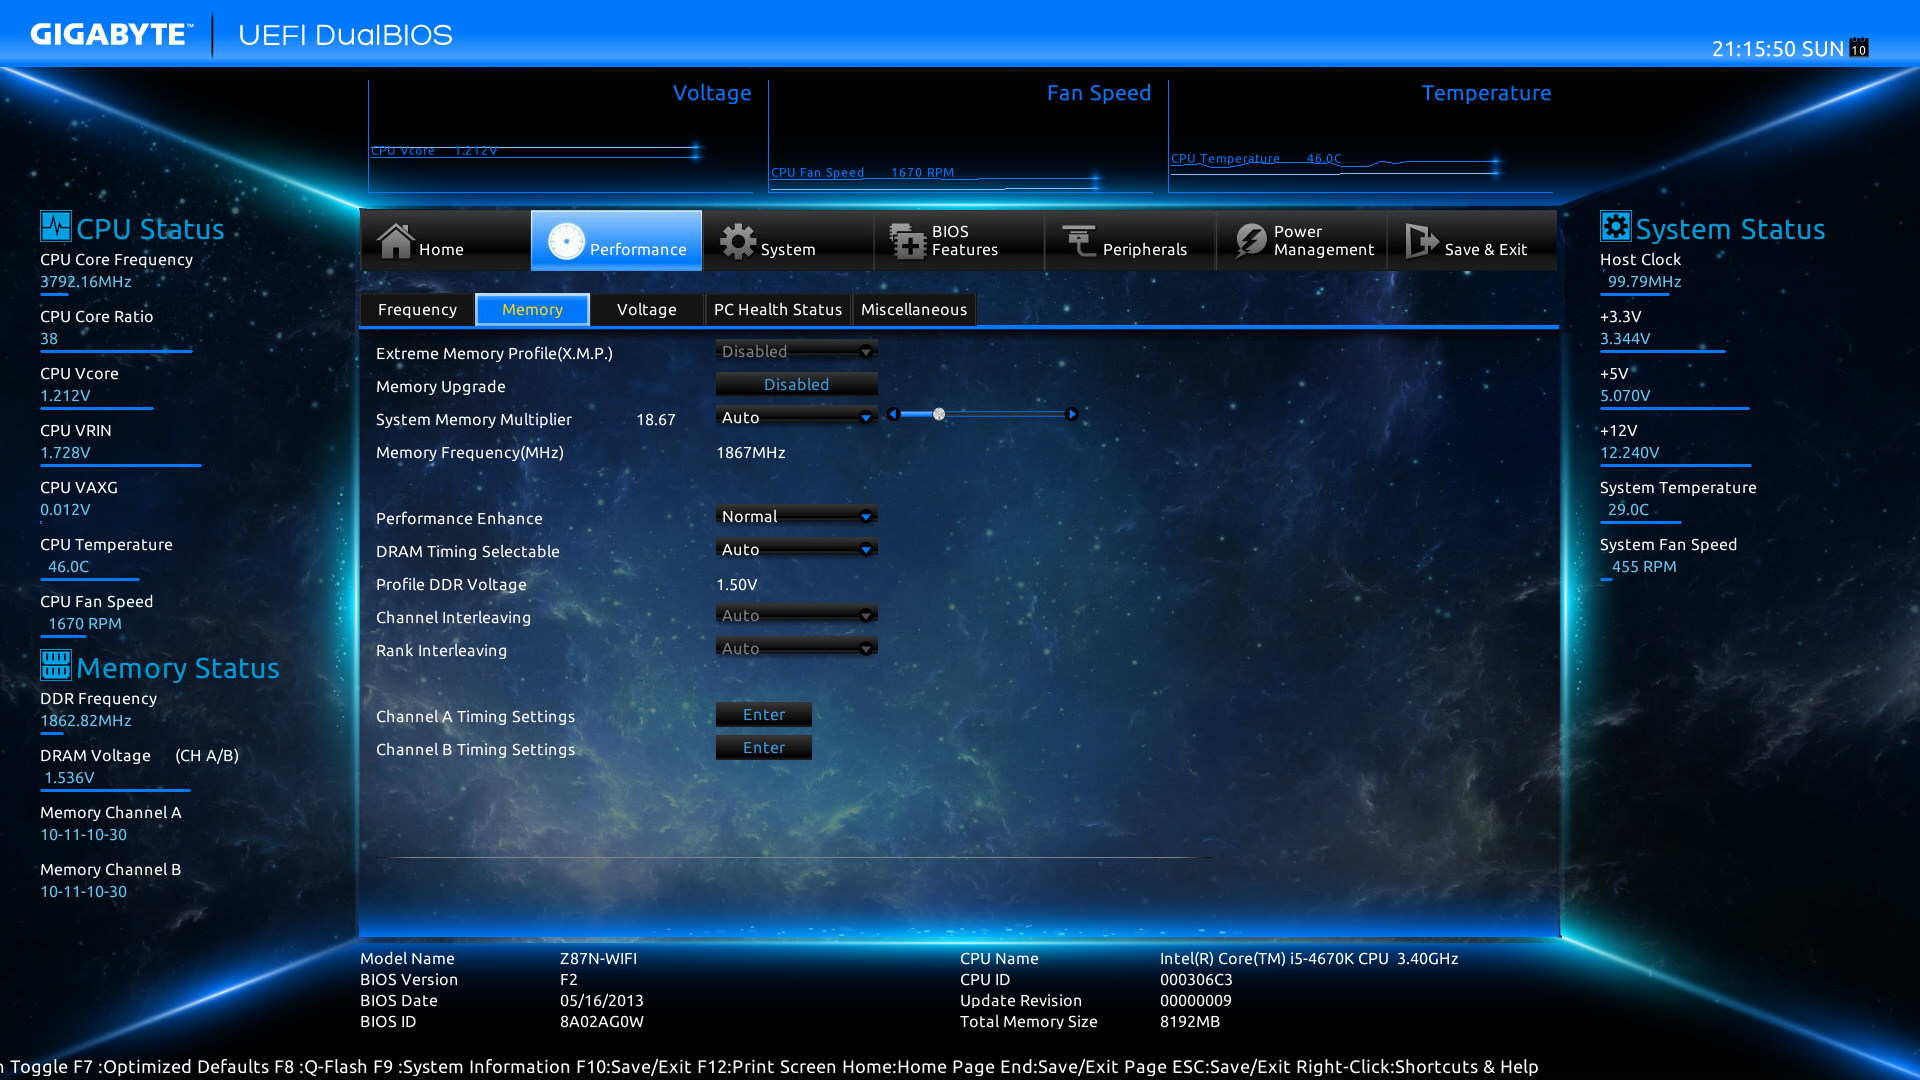1920x1080 pixels.
Task: Enter Channel A Timing Settings
Action: pos(763,714)
